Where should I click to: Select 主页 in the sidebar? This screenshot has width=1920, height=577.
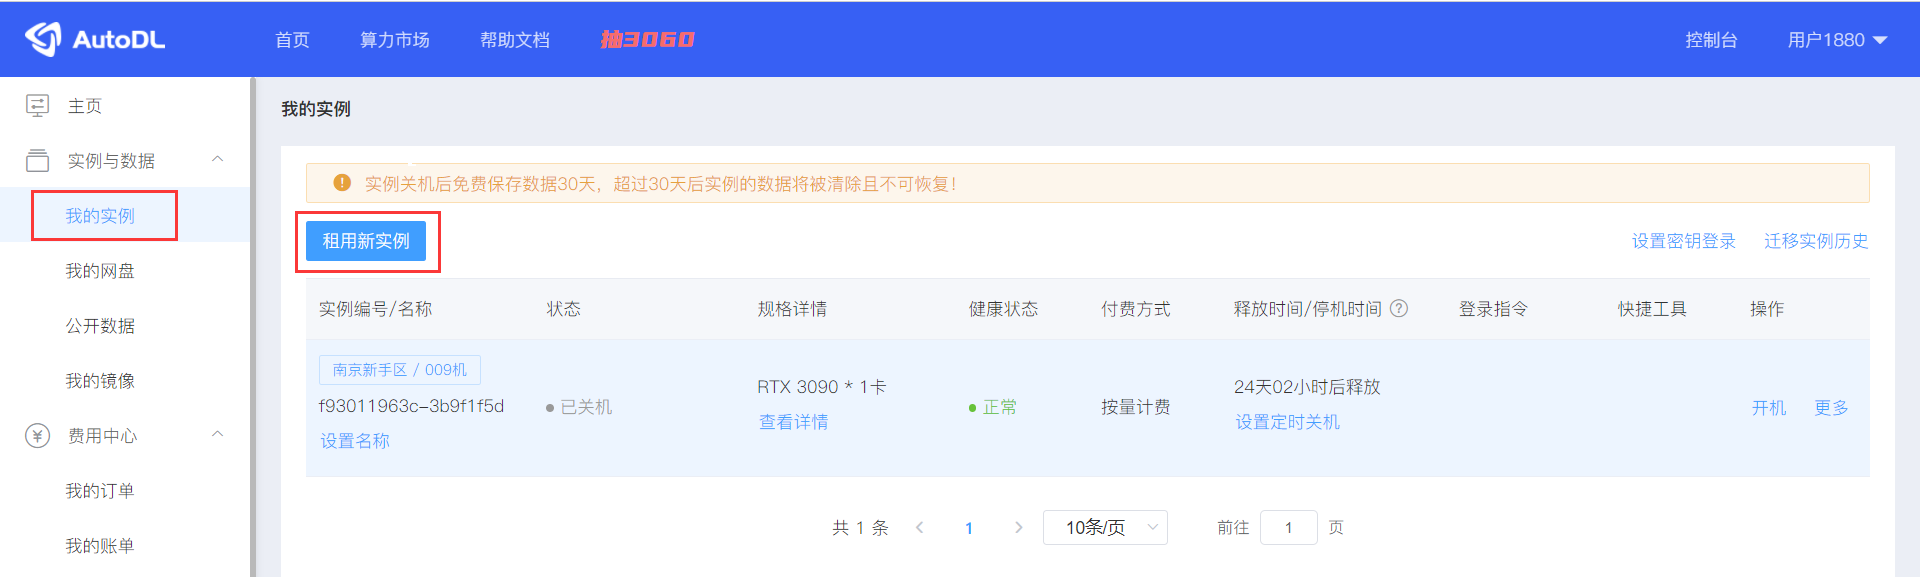coord(85,106)
